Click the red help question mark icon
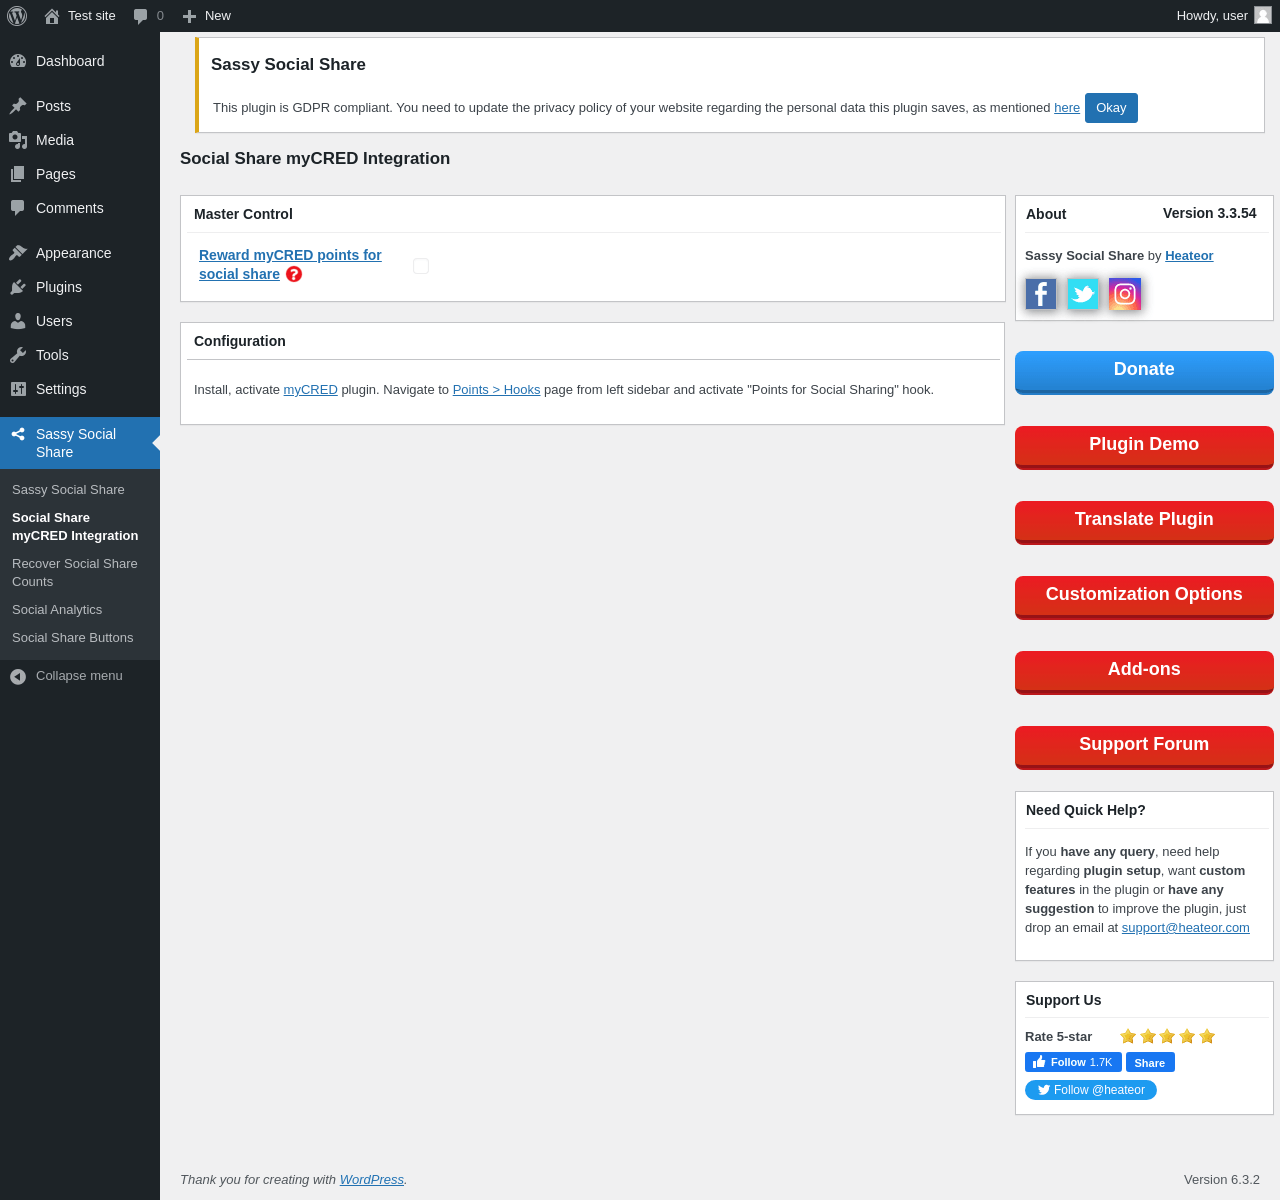 (x=294, y=274)
